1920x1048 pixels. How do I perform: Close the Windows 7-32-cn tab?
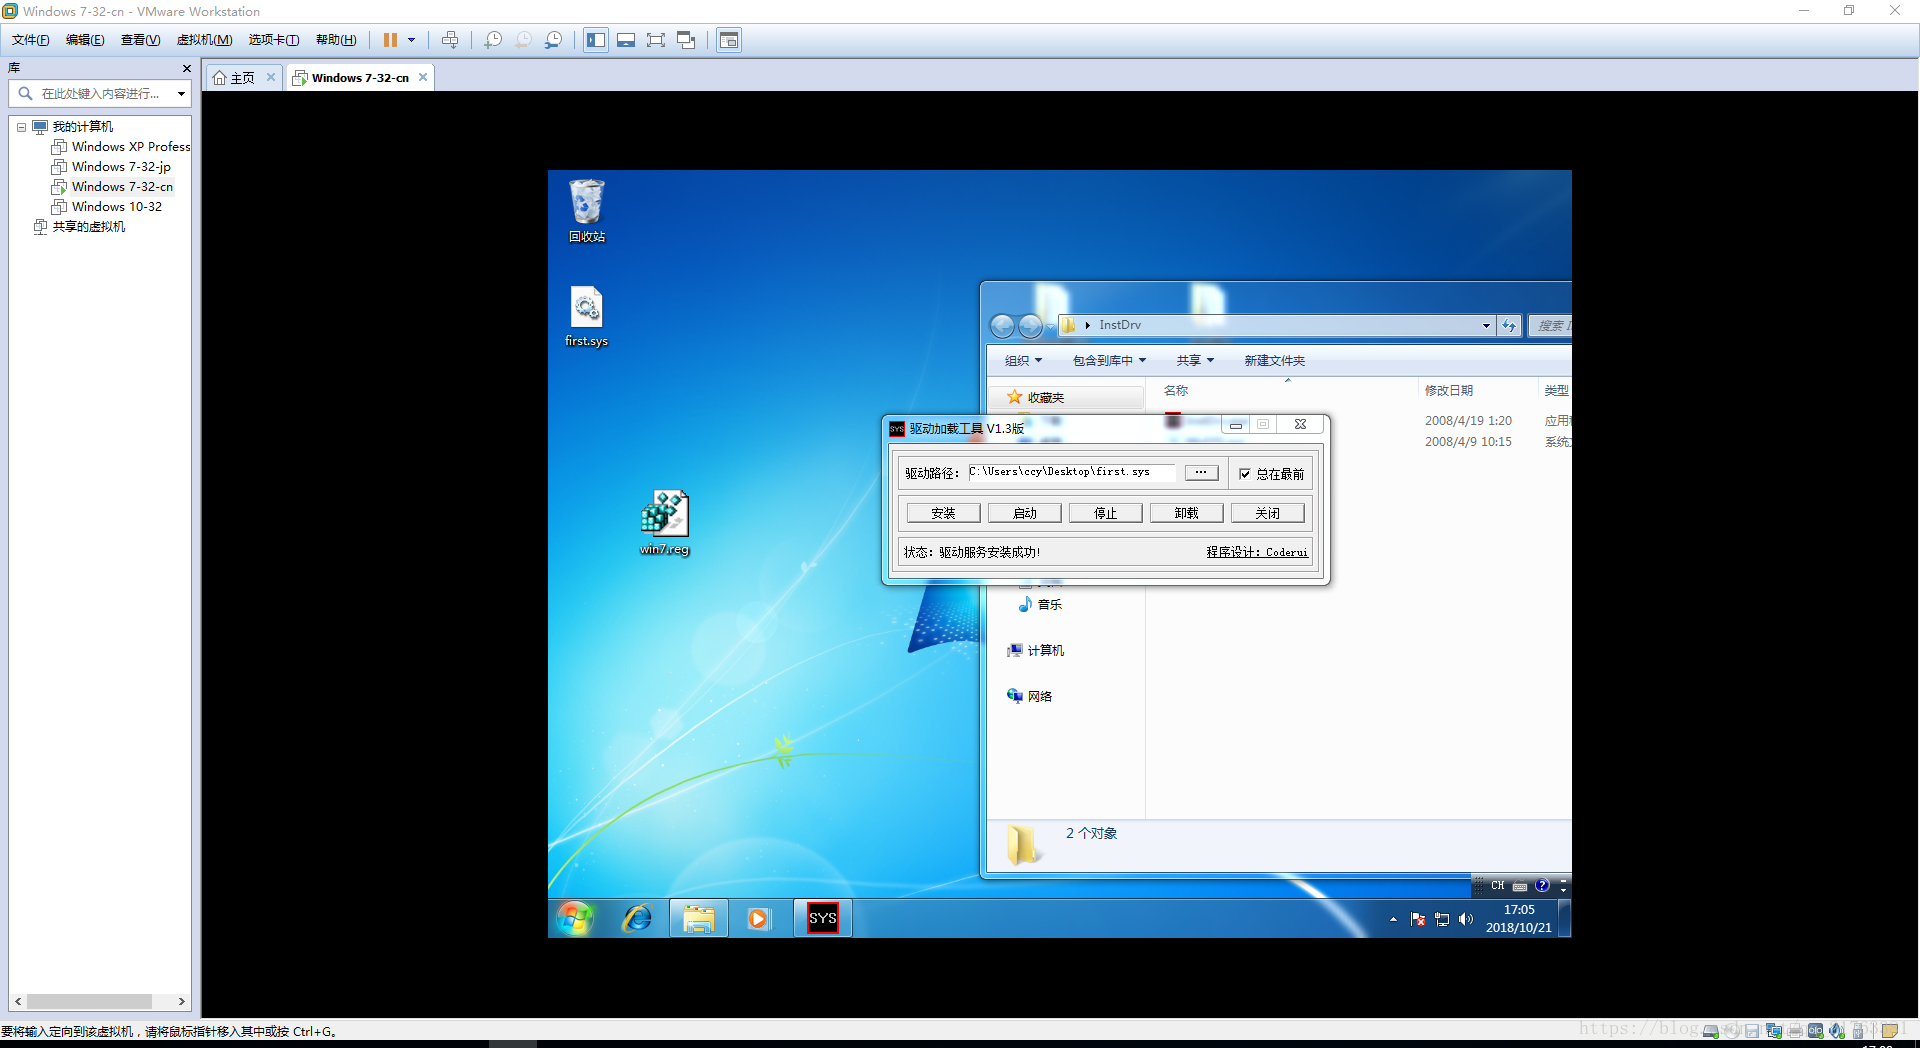(423, 77)
